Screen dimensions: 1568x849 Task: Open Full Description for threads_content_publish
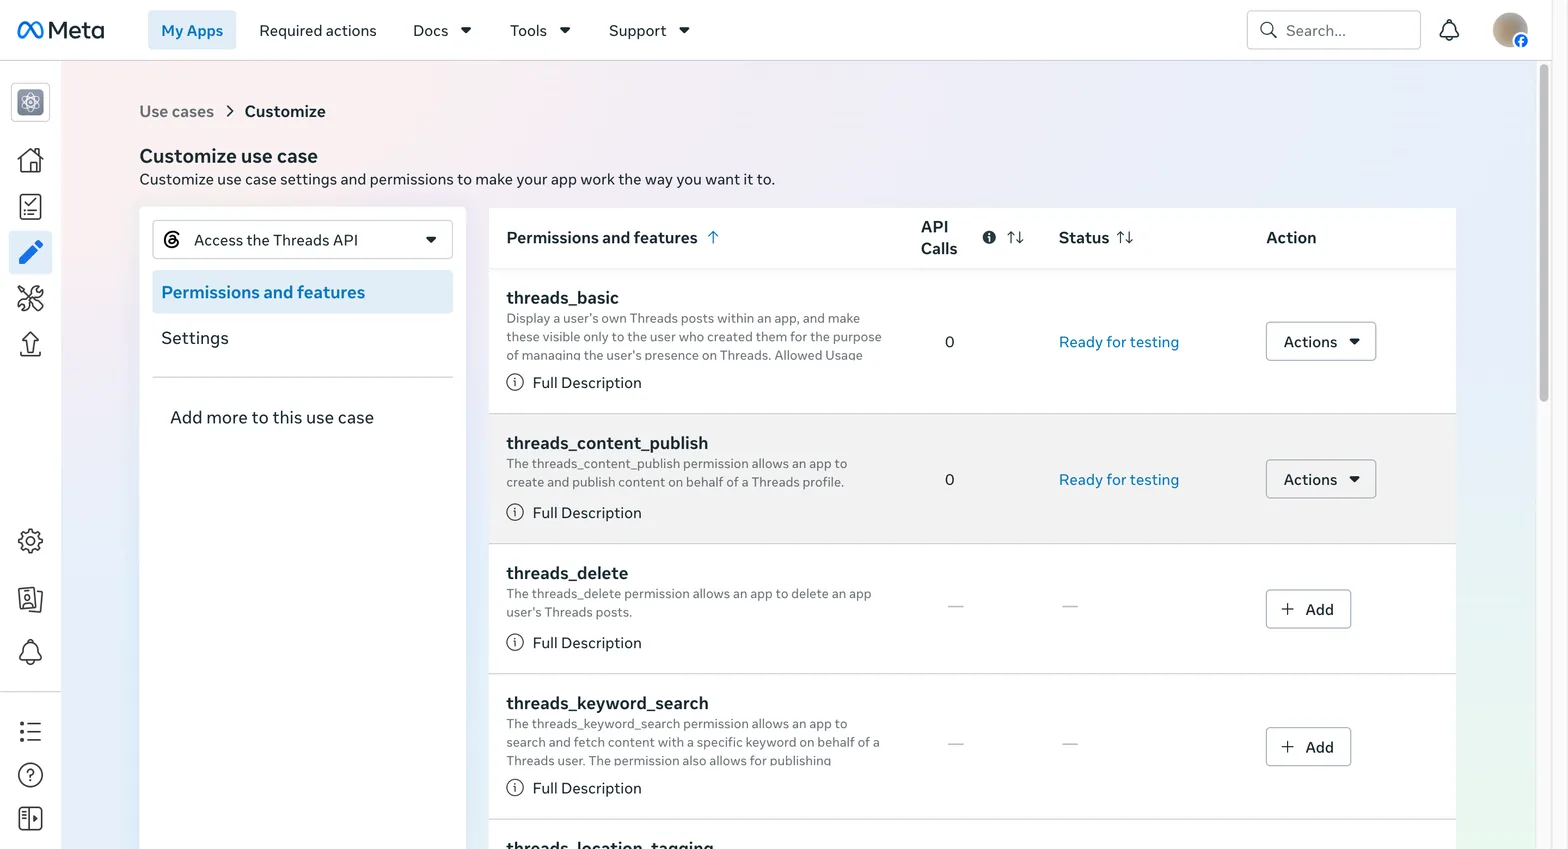pyautogui.click(x=587, y=512)
